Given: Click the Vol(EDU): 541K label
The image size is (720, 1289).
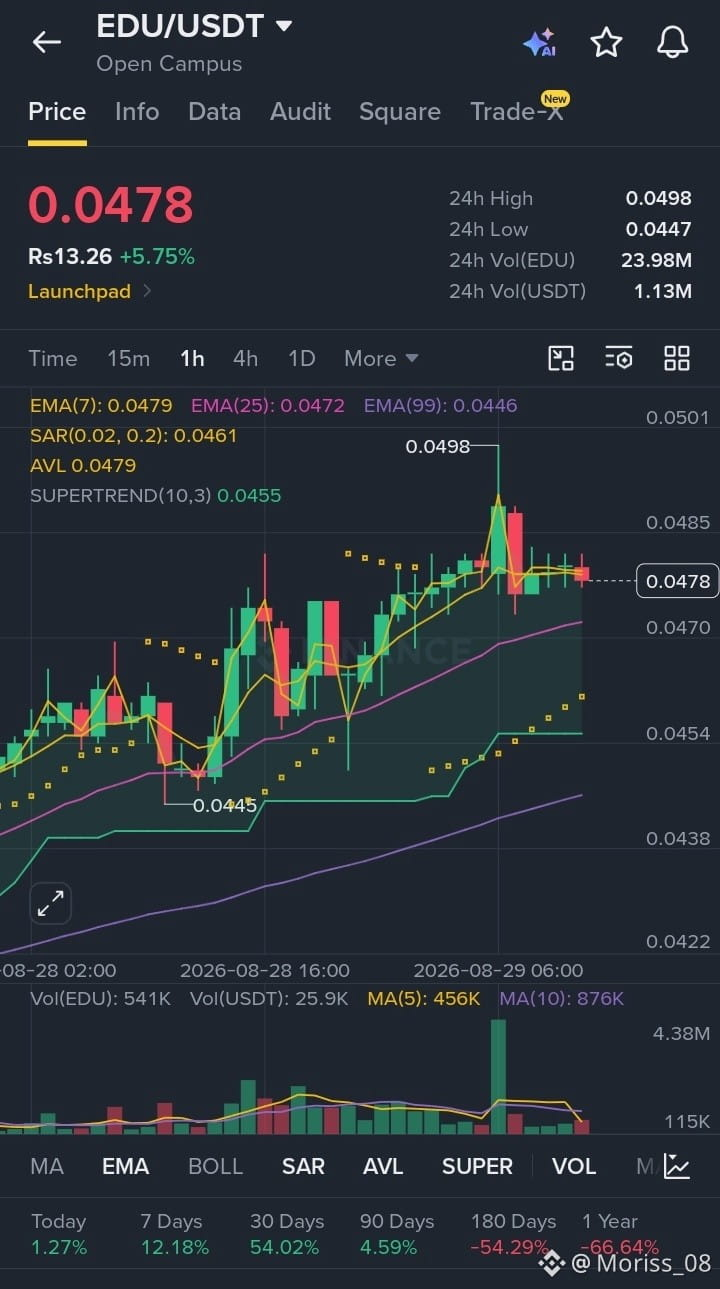Looking at the screenshot, I should (100, 999).
